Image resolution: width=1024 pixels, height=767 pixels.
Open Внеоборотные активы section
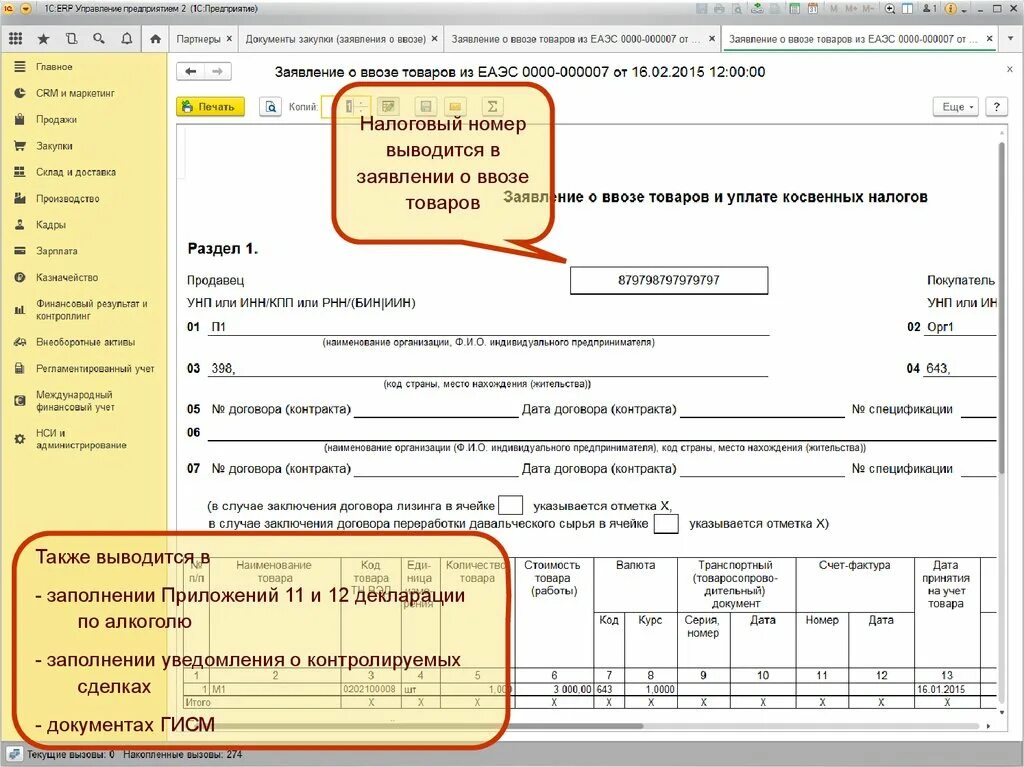[x=85, y=342]
